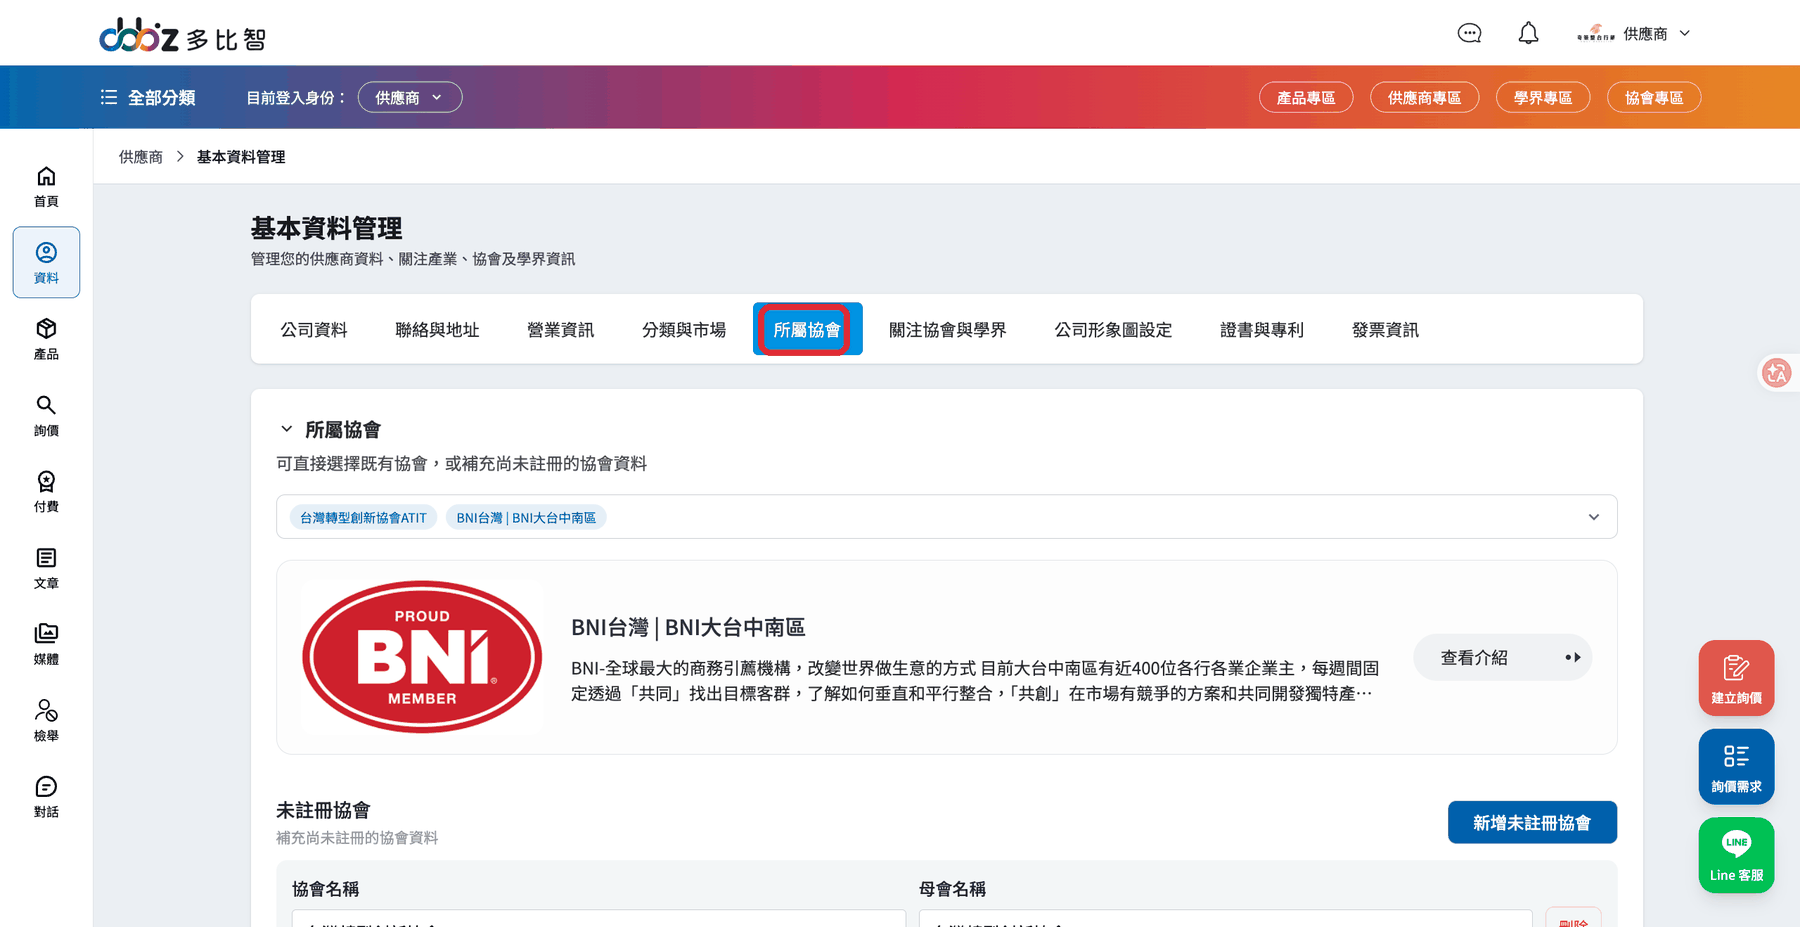This screenshot has height=927, width=1800.
Task: Switch to 證書與專利 tab
Action: pos(1262,329)
